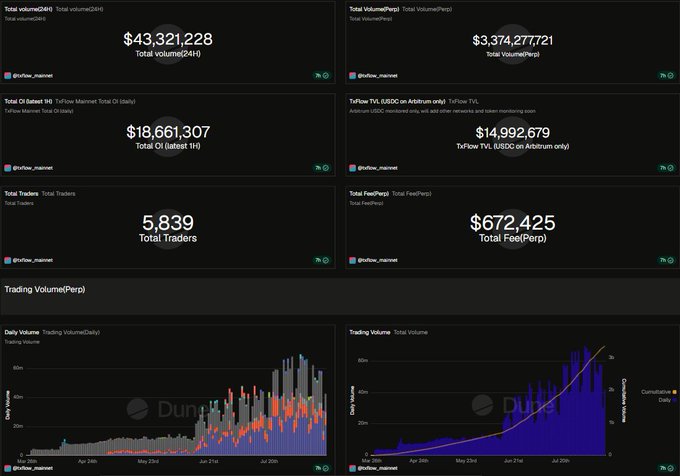Click 7h refresh status badge in Total Fee(Perp) card
Image resolution: width=680 pixels, height=476 pixels.
tap(667, 260)
